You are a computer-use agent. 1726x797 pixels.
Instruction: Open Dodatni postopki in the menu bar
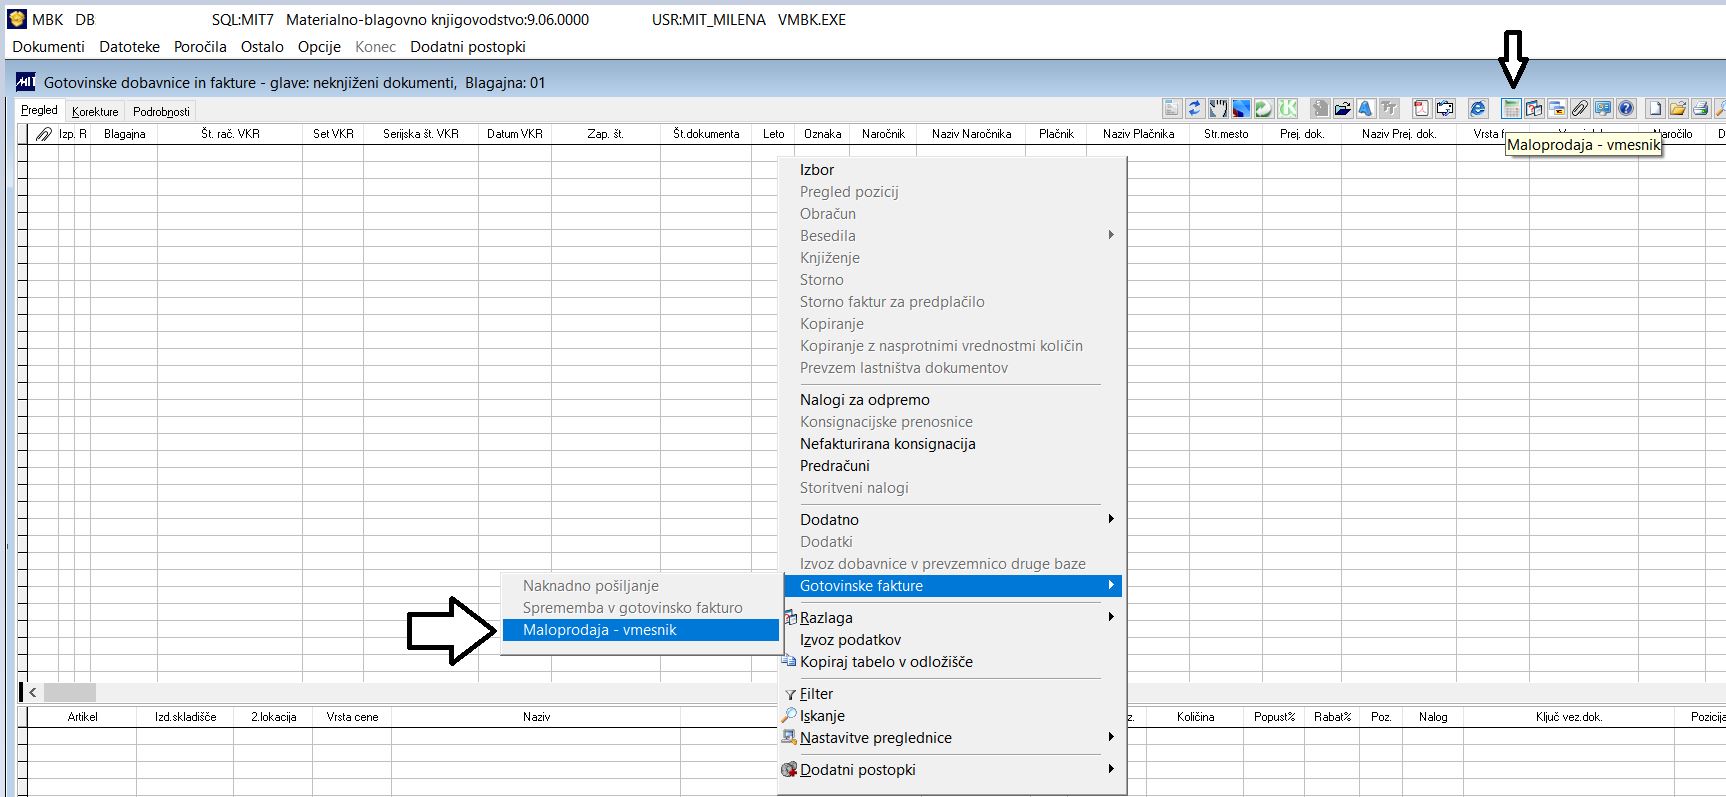pyautogui.click(x=467, y=47)
